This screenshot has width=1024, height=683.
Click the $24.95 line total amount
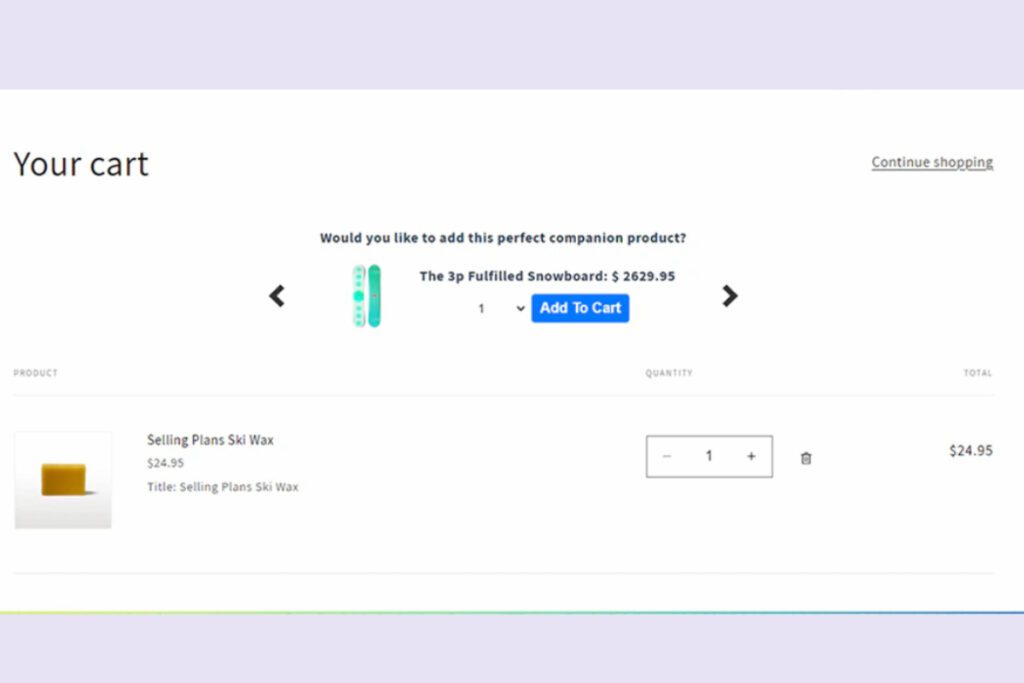970,451
